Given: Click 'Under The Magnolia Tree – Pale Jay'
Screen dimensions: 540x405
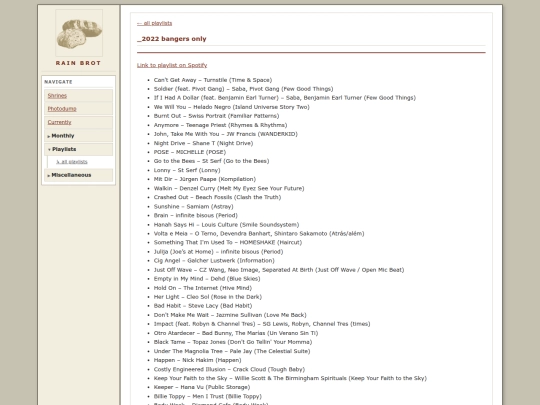Looking at the screenshot, I should (x=232, y=351).
